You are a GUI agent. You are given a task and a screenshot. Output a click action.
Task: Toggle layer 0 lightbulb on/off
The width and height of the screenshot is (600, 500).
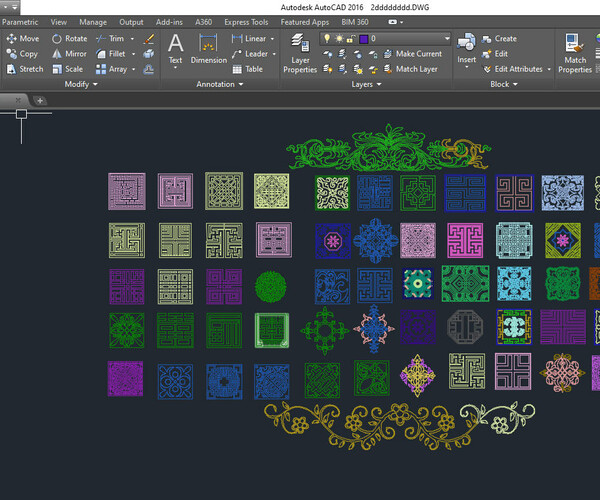click(327, 38)
